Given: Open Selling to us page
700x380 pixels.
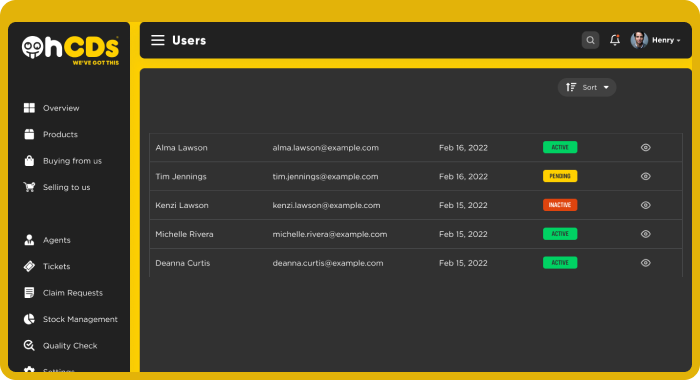Looking at the screenshot, I should click(67, 187).
